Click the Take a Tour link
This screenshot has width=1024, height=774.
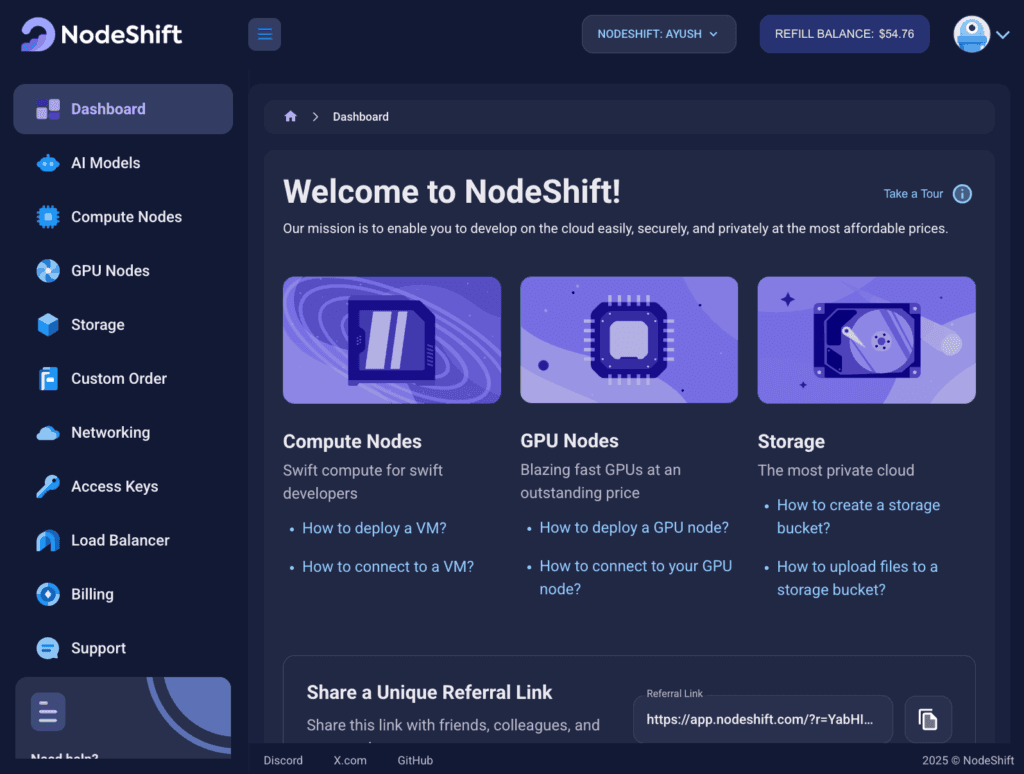tap(913, 193)
